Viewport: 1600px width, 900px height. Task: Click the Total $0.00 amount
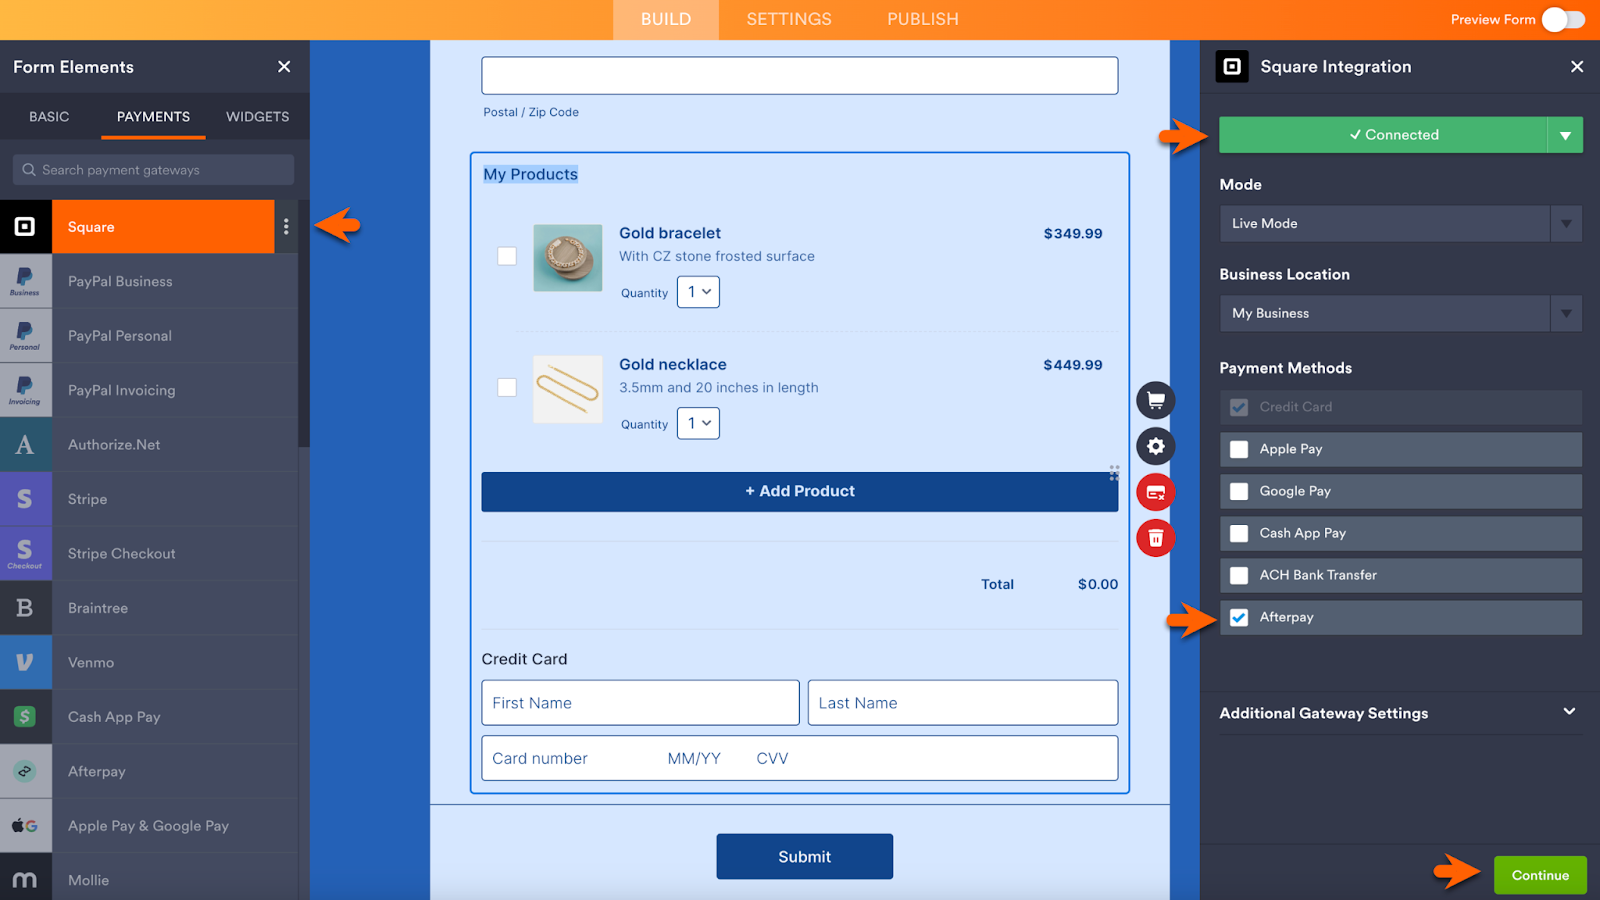point(1098,584)
